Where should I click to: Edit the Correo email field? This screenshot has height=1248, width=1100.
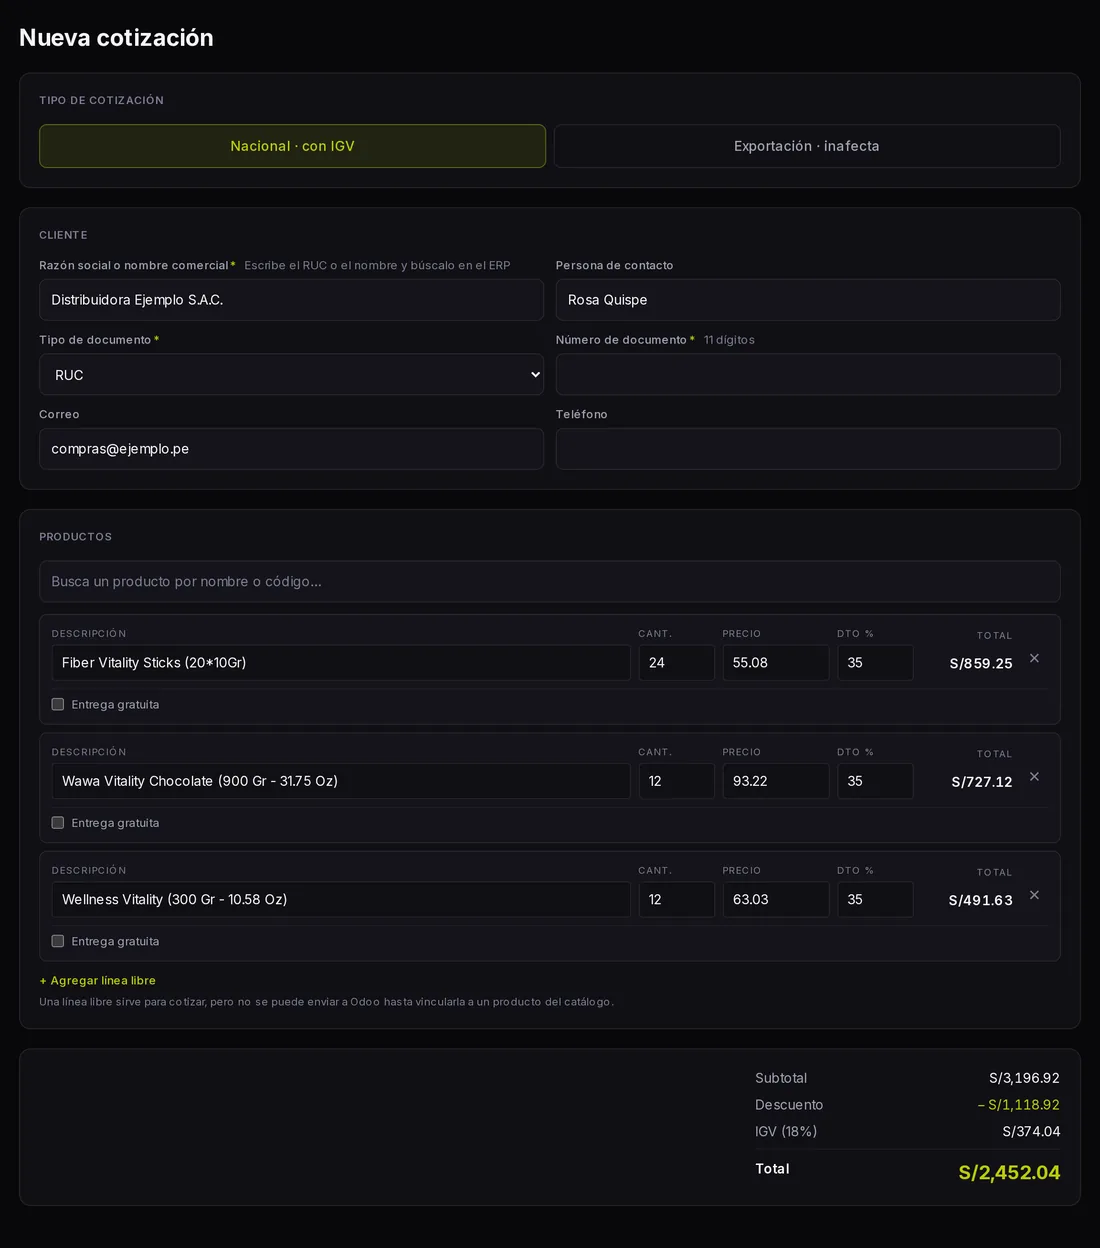(291, 449)
